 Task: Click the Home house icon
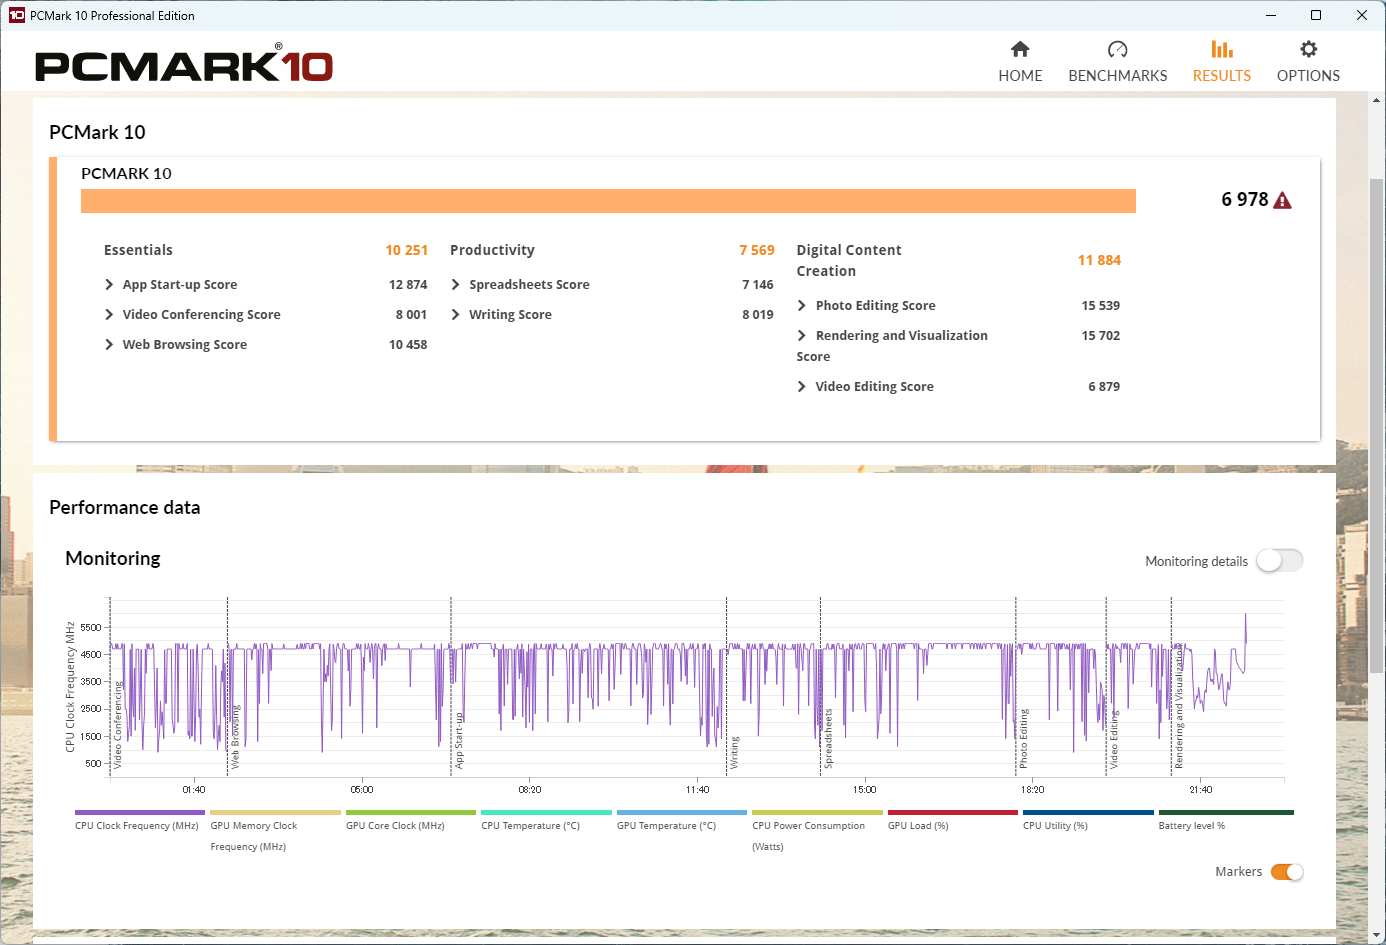coord(1020,50)
